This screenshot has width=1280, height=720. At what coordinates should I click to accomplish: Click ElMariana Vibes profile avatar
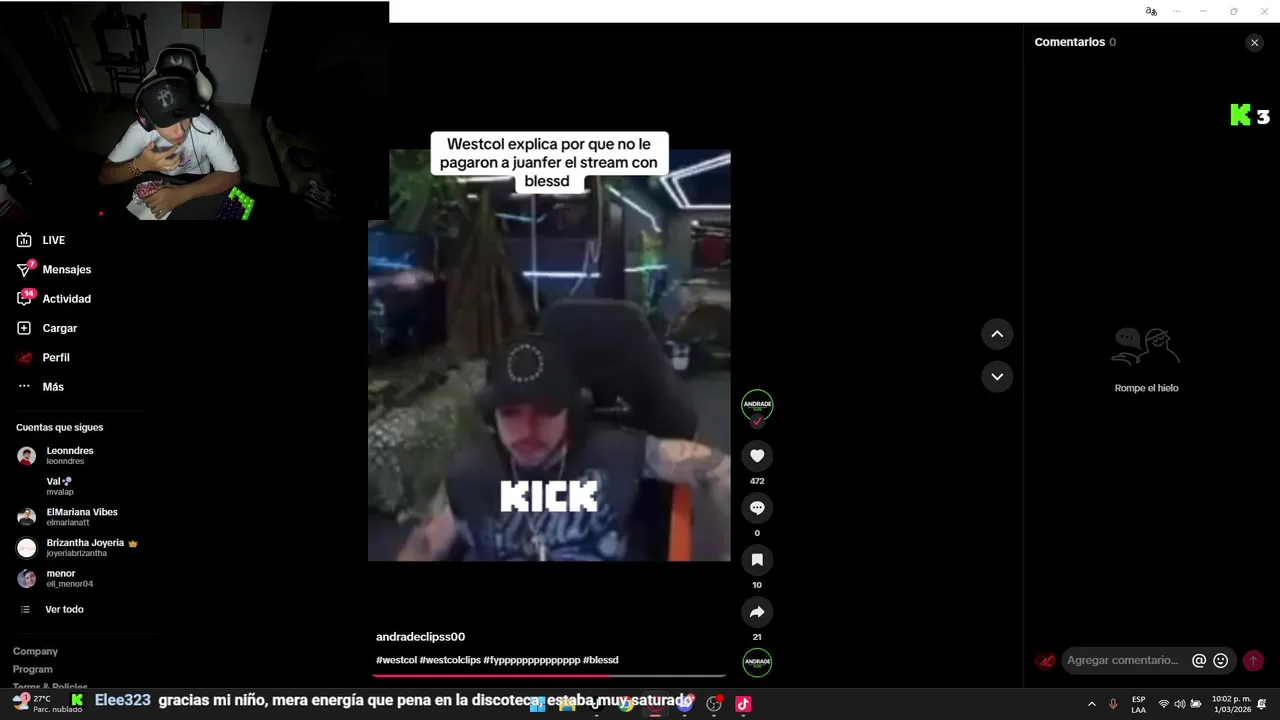27,517
